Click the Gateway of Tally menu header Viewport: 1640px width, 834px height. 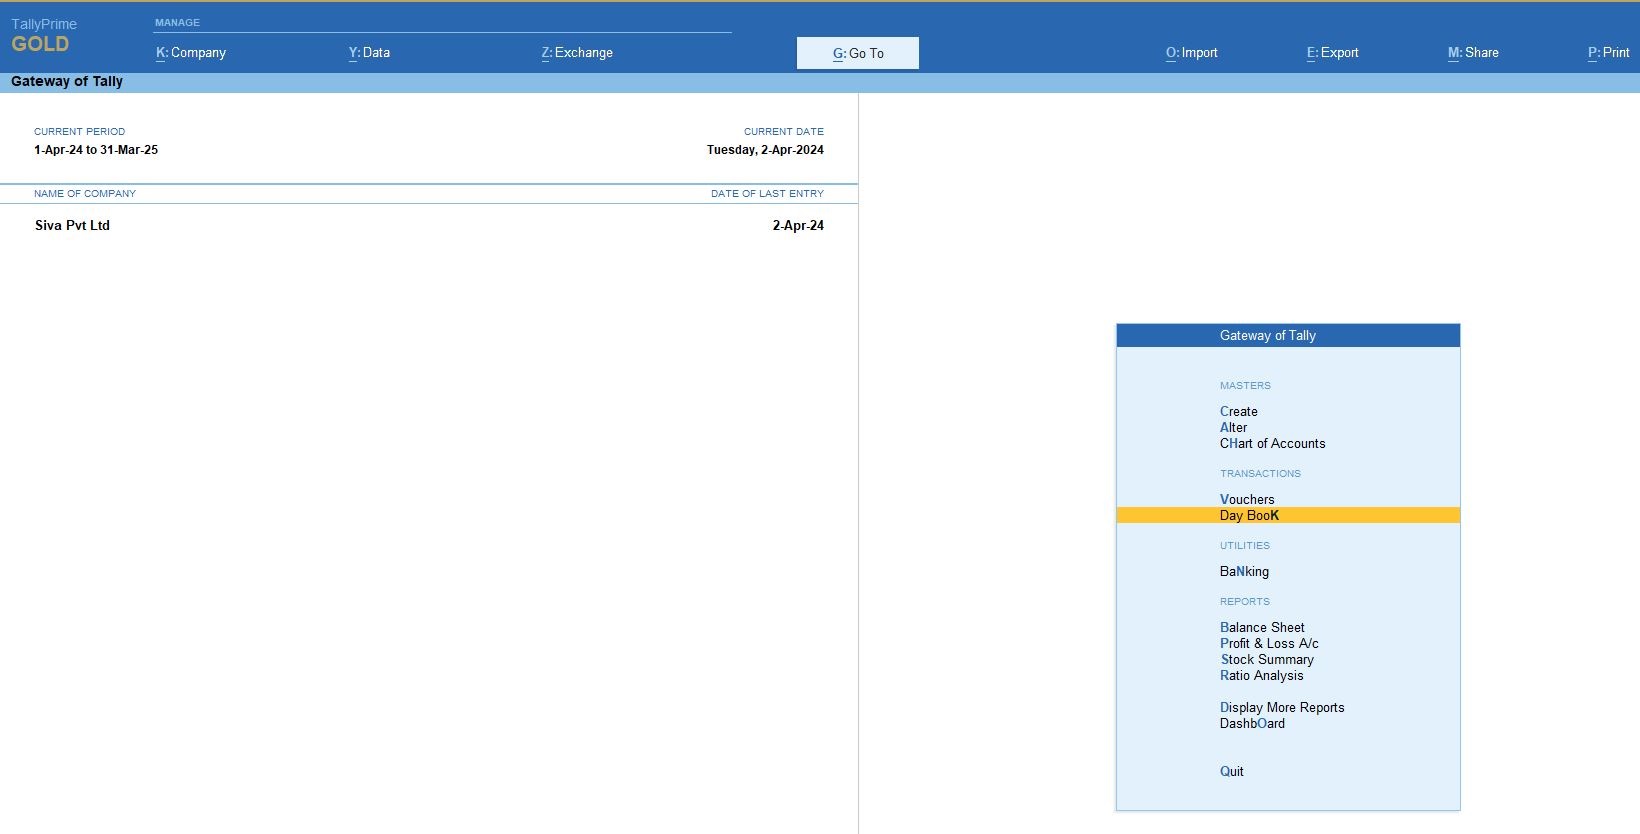(1288, 335)
